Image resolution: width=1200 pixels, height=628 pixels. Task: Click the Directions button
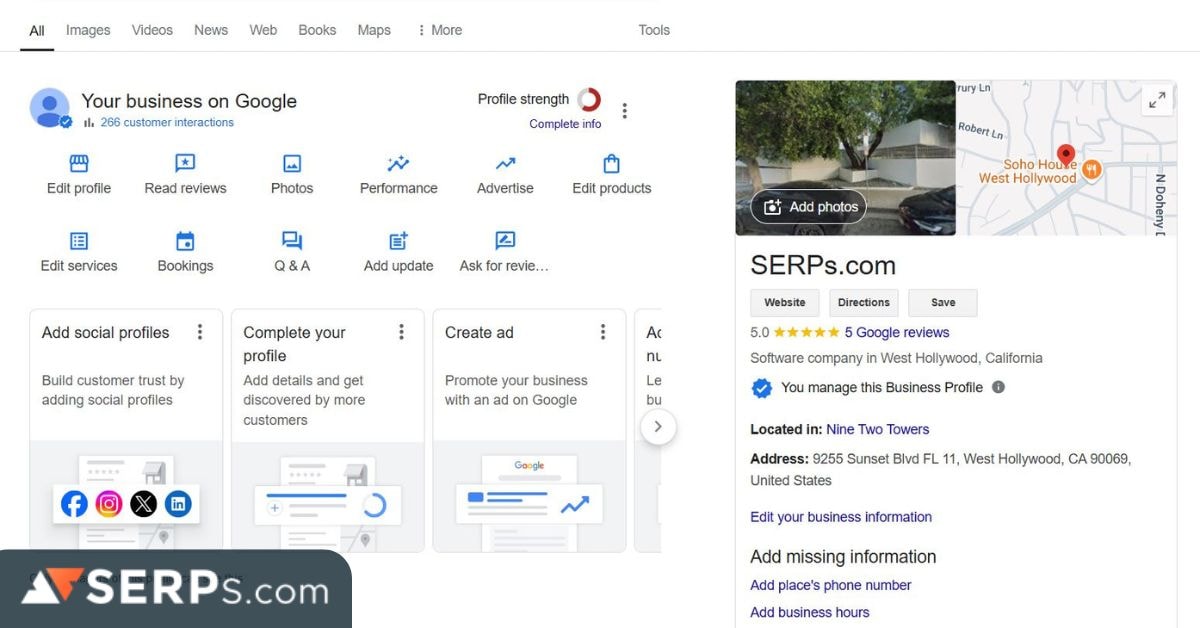(864, 303)
